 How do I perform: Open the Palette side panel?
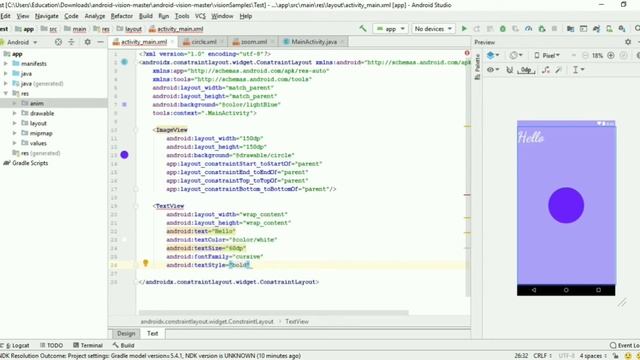(477, 67)
